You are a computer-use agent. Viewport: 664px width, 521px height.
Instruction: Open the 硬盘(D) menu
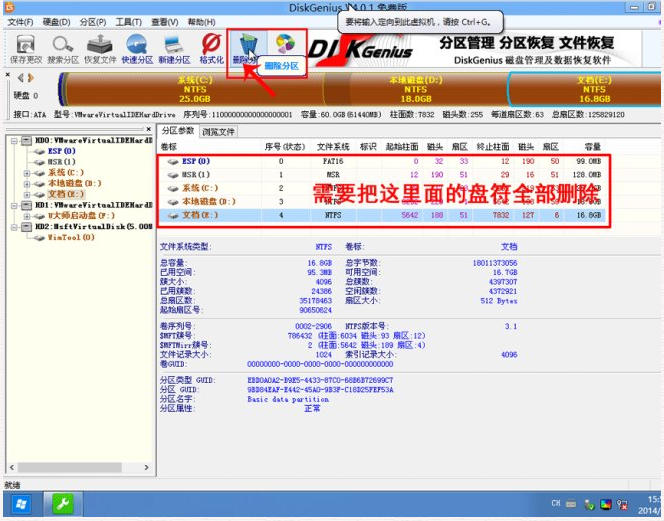56,22
